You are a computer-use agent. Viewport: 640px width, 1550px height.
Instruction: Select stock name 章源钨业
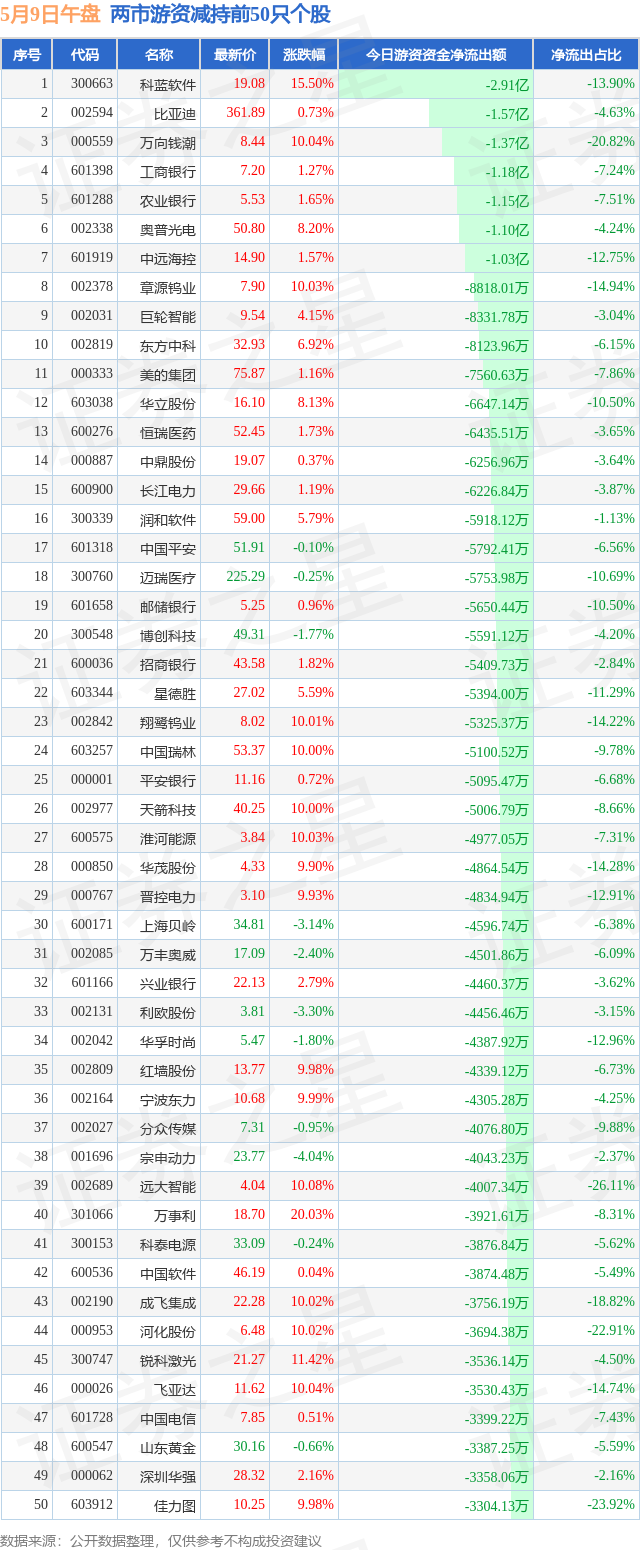point(168,287)
